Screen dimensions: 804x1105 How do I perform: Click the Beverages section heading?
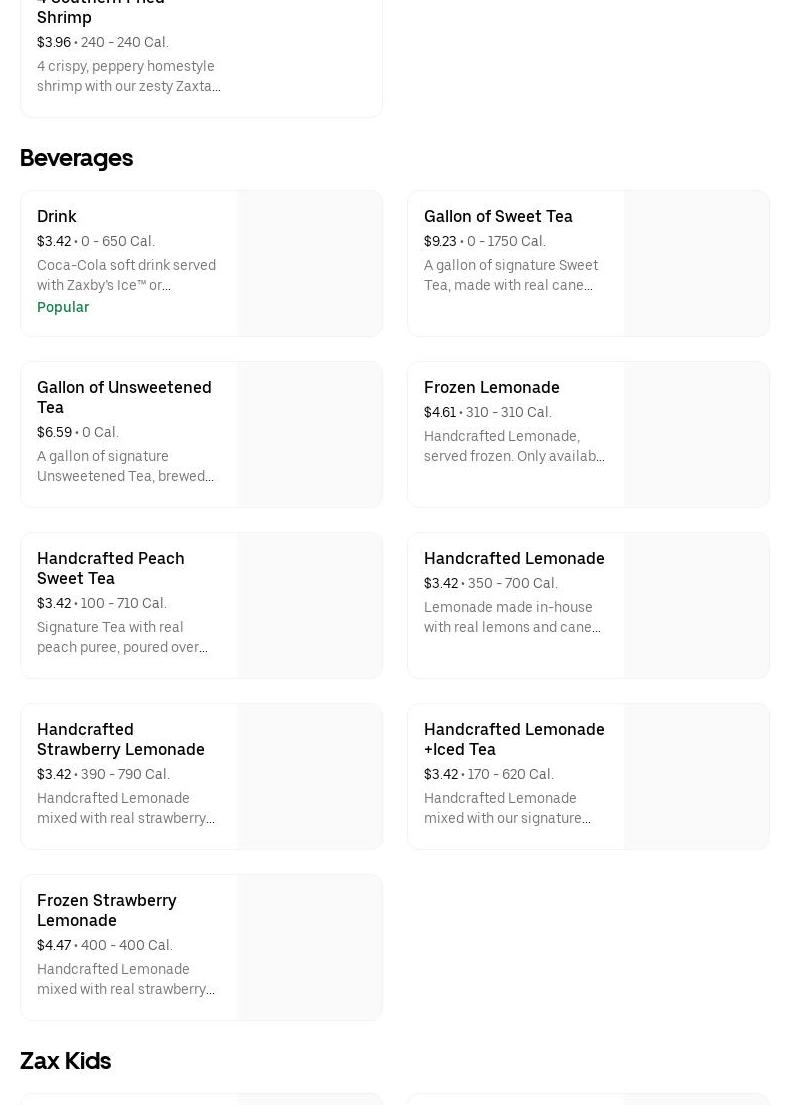(x=76, y=158)
